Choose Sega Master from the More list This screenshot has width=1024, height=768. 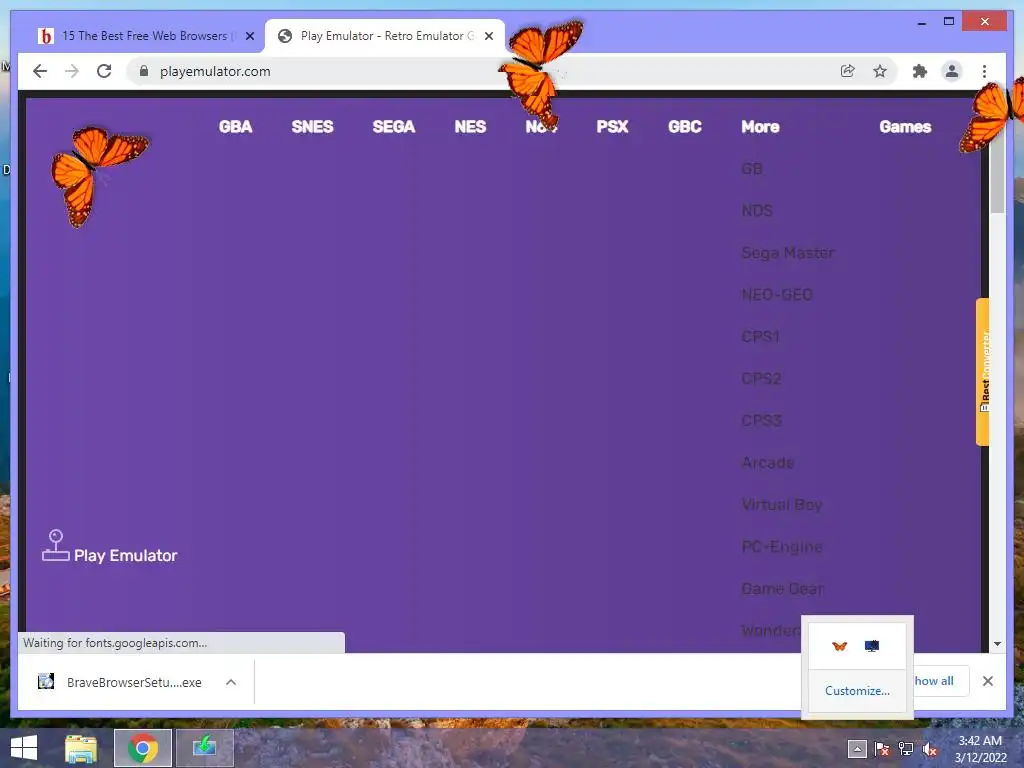[788, 253]
